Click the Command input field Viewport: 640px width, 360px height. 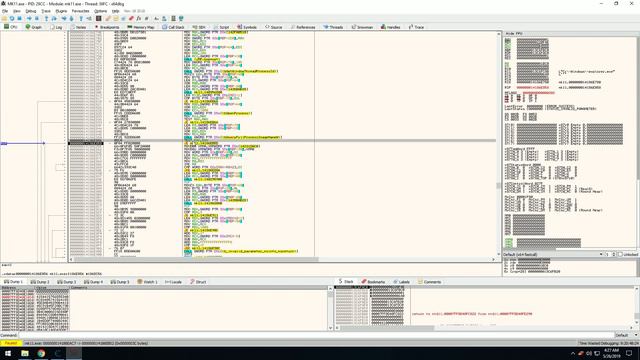tap(316, 335)
